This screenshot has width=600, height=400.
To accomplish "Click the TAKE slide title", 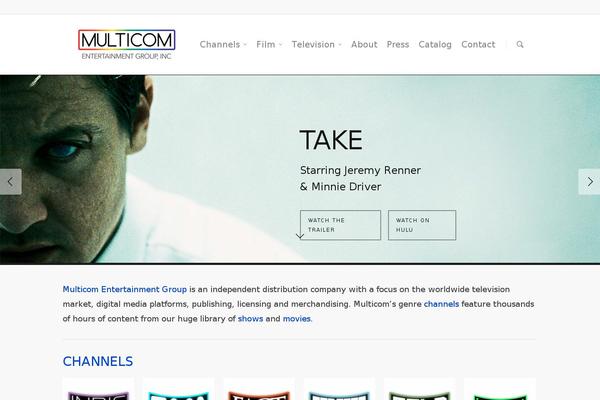I will [331, 140].
